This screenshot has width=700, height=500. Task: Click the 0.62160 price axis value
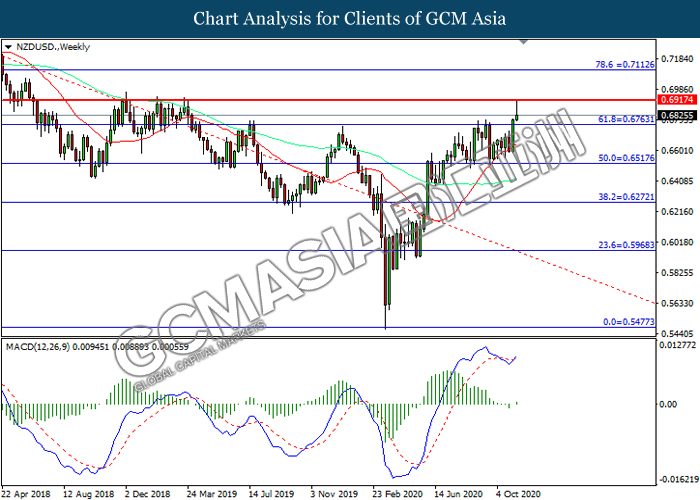[x=677, y=212]
